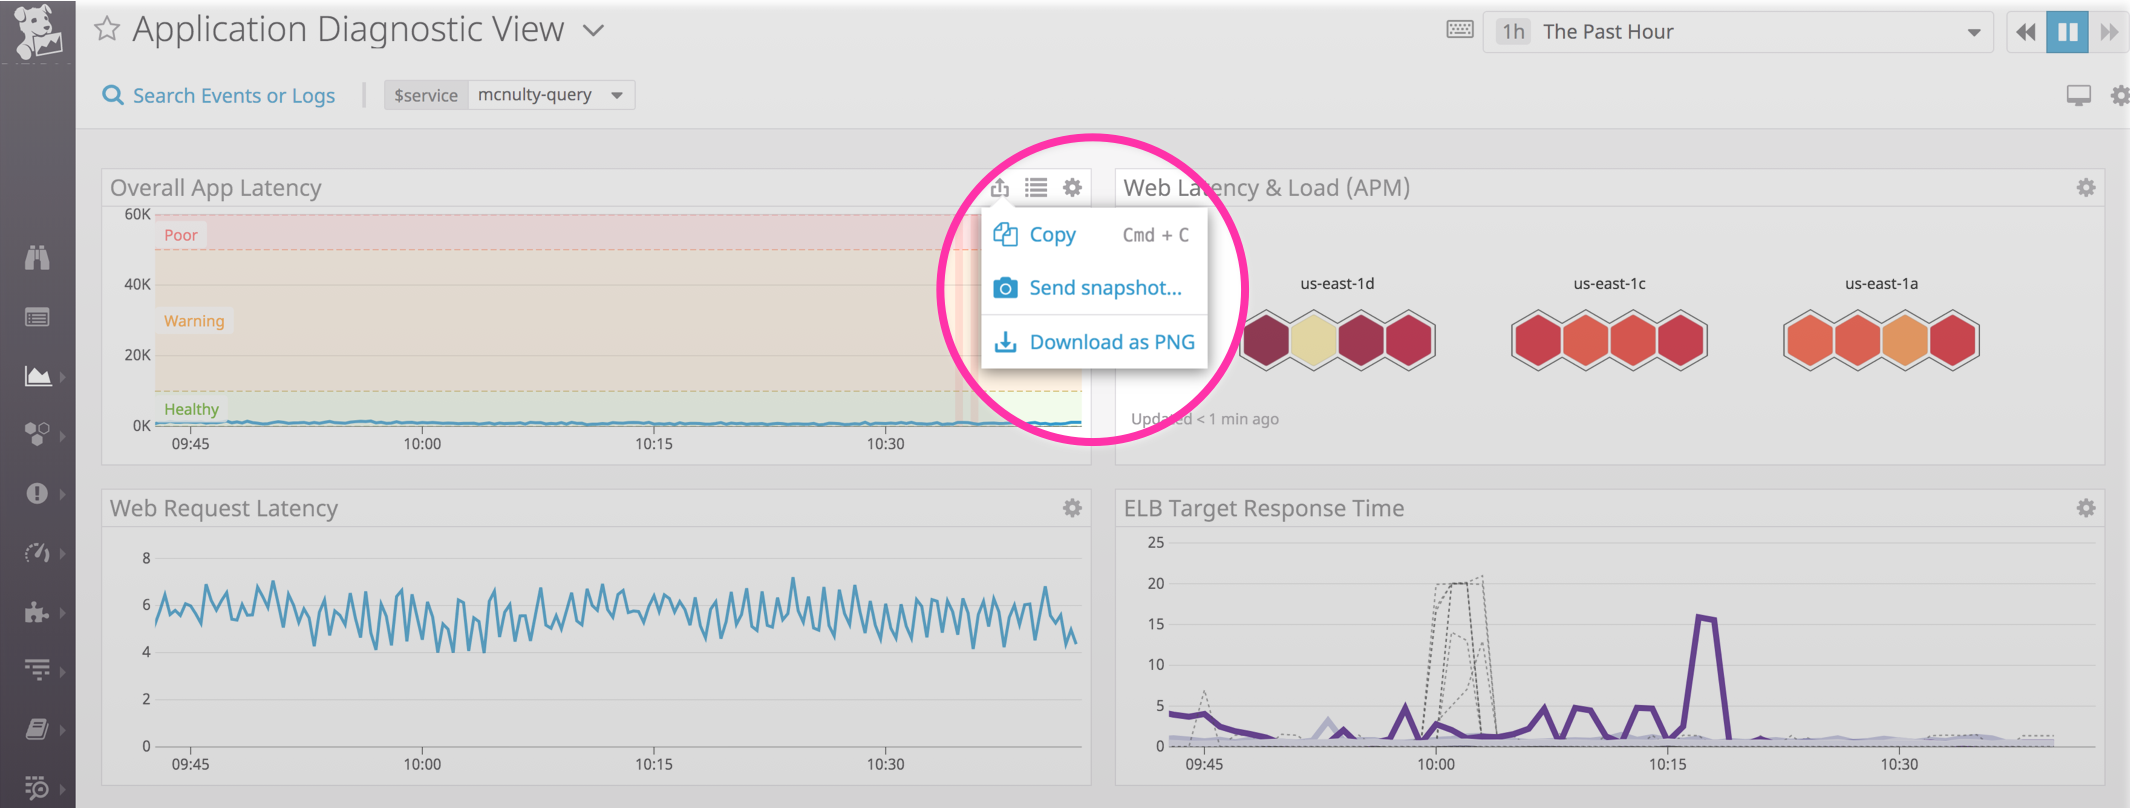Step back in time with rewind button

2026,32
